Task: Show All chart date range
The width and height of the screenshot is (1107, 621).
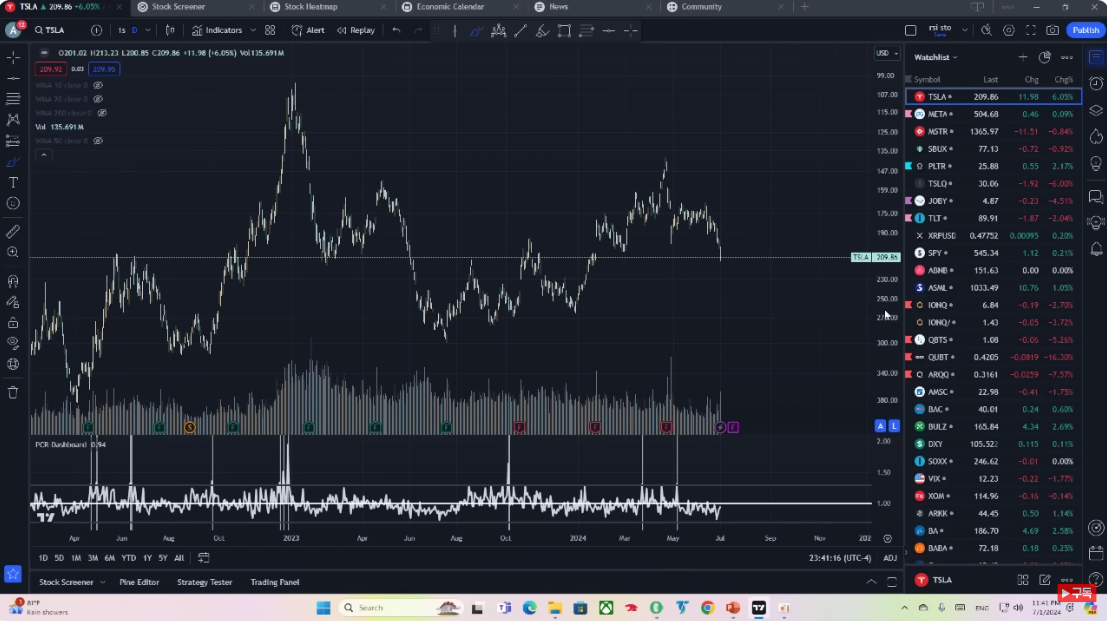Action: click(x=179, y=558)
